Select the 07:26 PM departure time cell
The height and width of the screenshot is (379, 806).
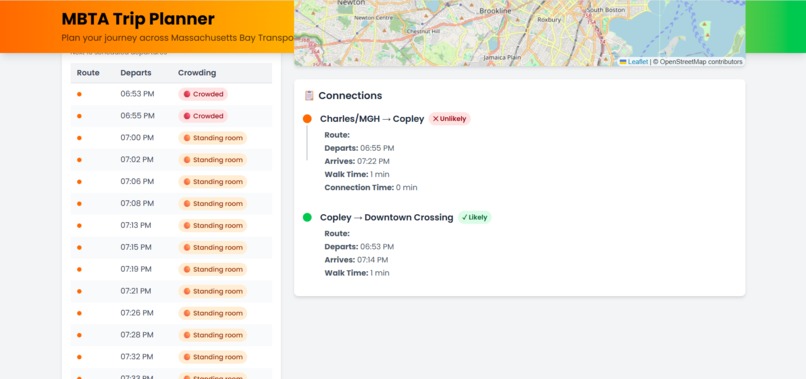(x=136, y=313)
